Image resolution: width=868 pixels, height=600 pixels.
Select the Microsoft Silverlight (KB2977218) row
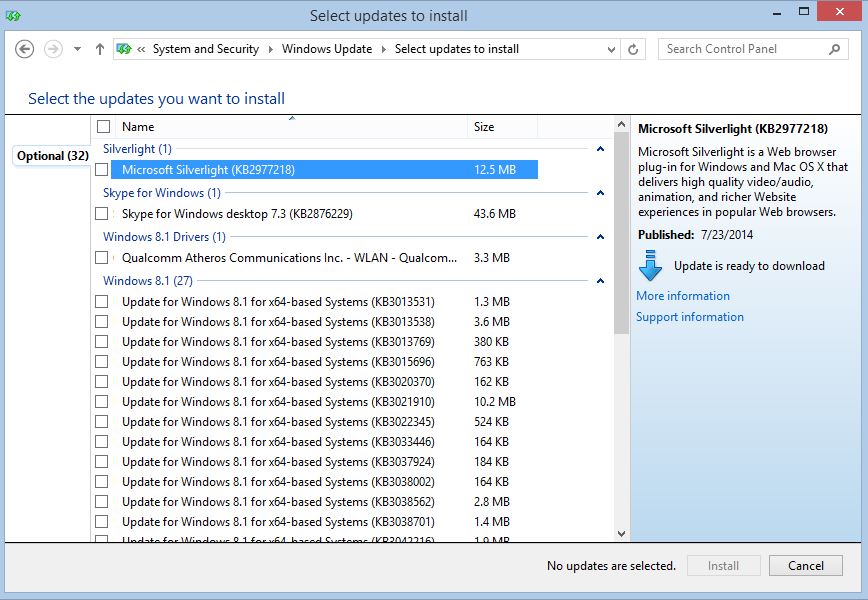(x=324, y=169)
